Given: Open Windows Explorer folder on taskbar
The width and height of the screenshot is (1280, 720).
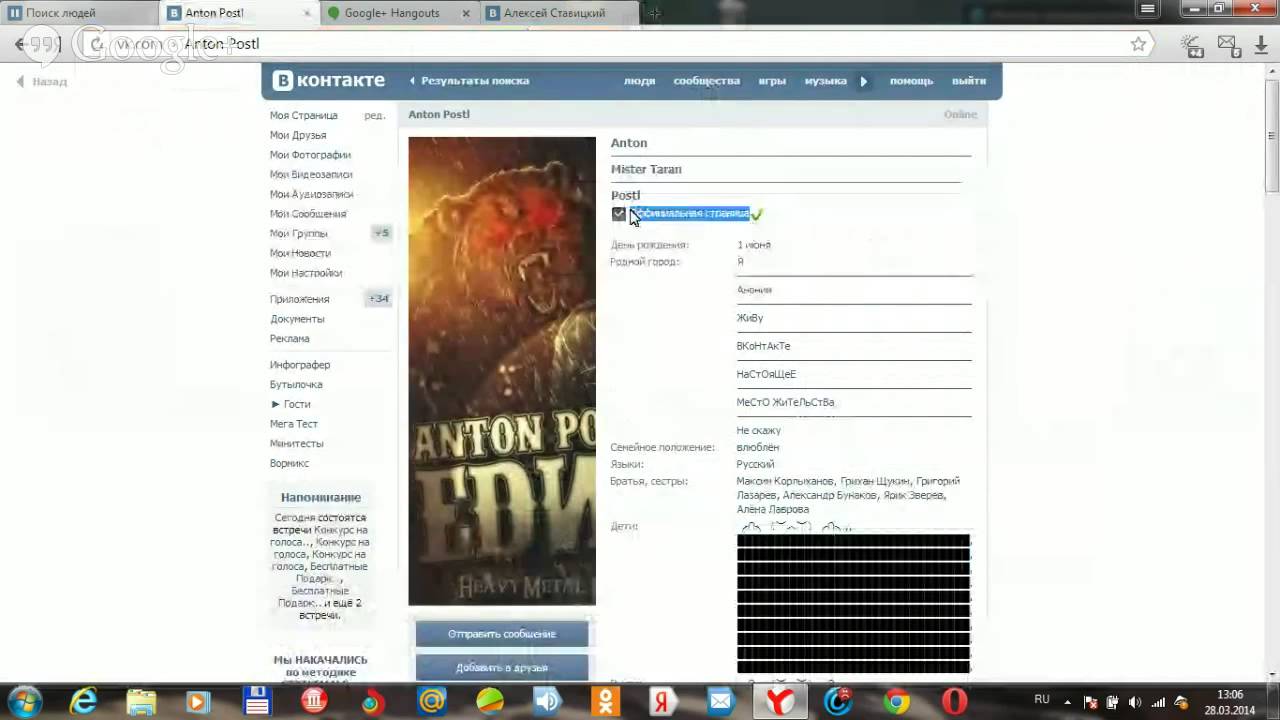Looking at the screenshot, I should (x=142, y=701).
